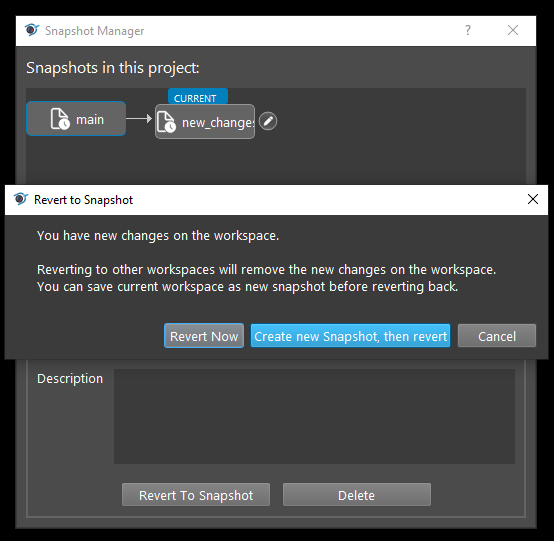Cancel the revert dialog
The image size is (554, 541).
click(x=497, y=336)
